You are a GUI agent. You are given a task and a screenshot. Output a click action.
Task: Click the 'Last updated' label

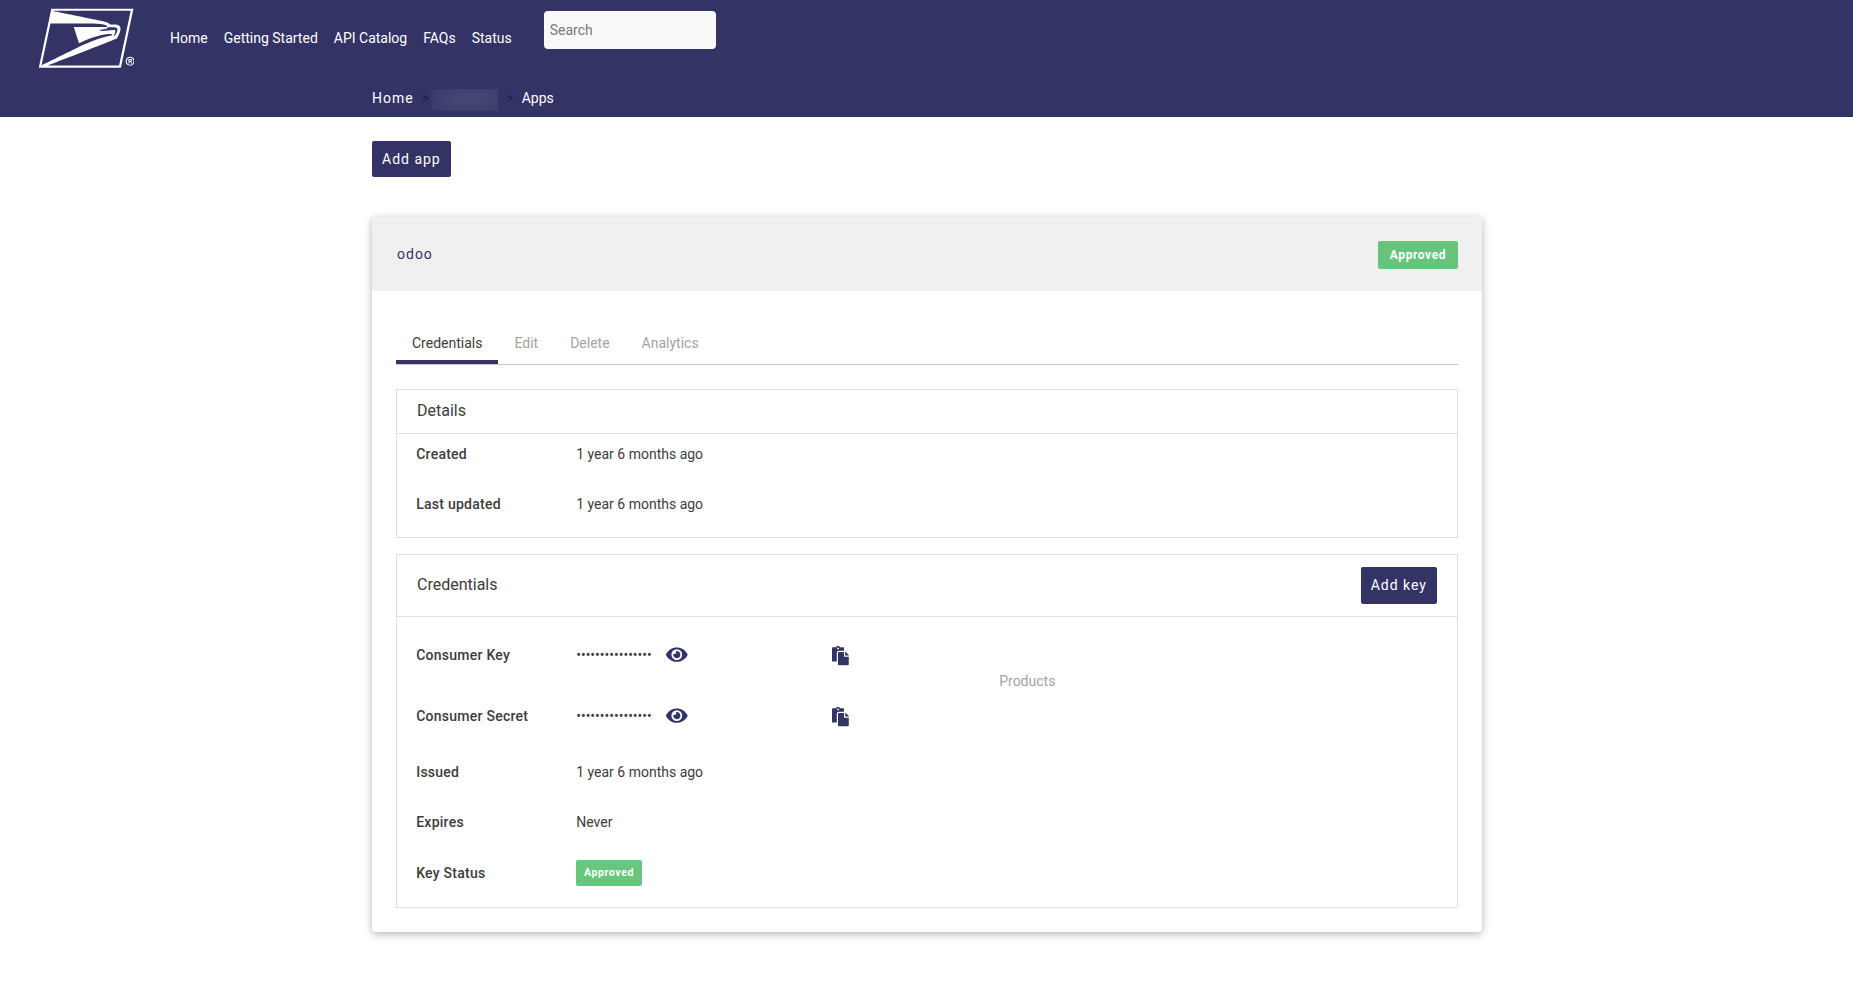point(458,504)
